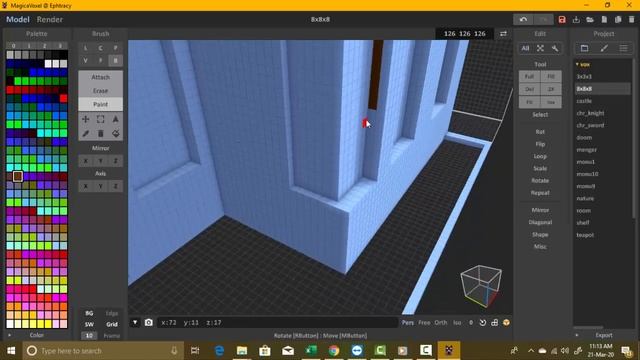
Task: Toggle Grid display option
Action: coord(112,324)
